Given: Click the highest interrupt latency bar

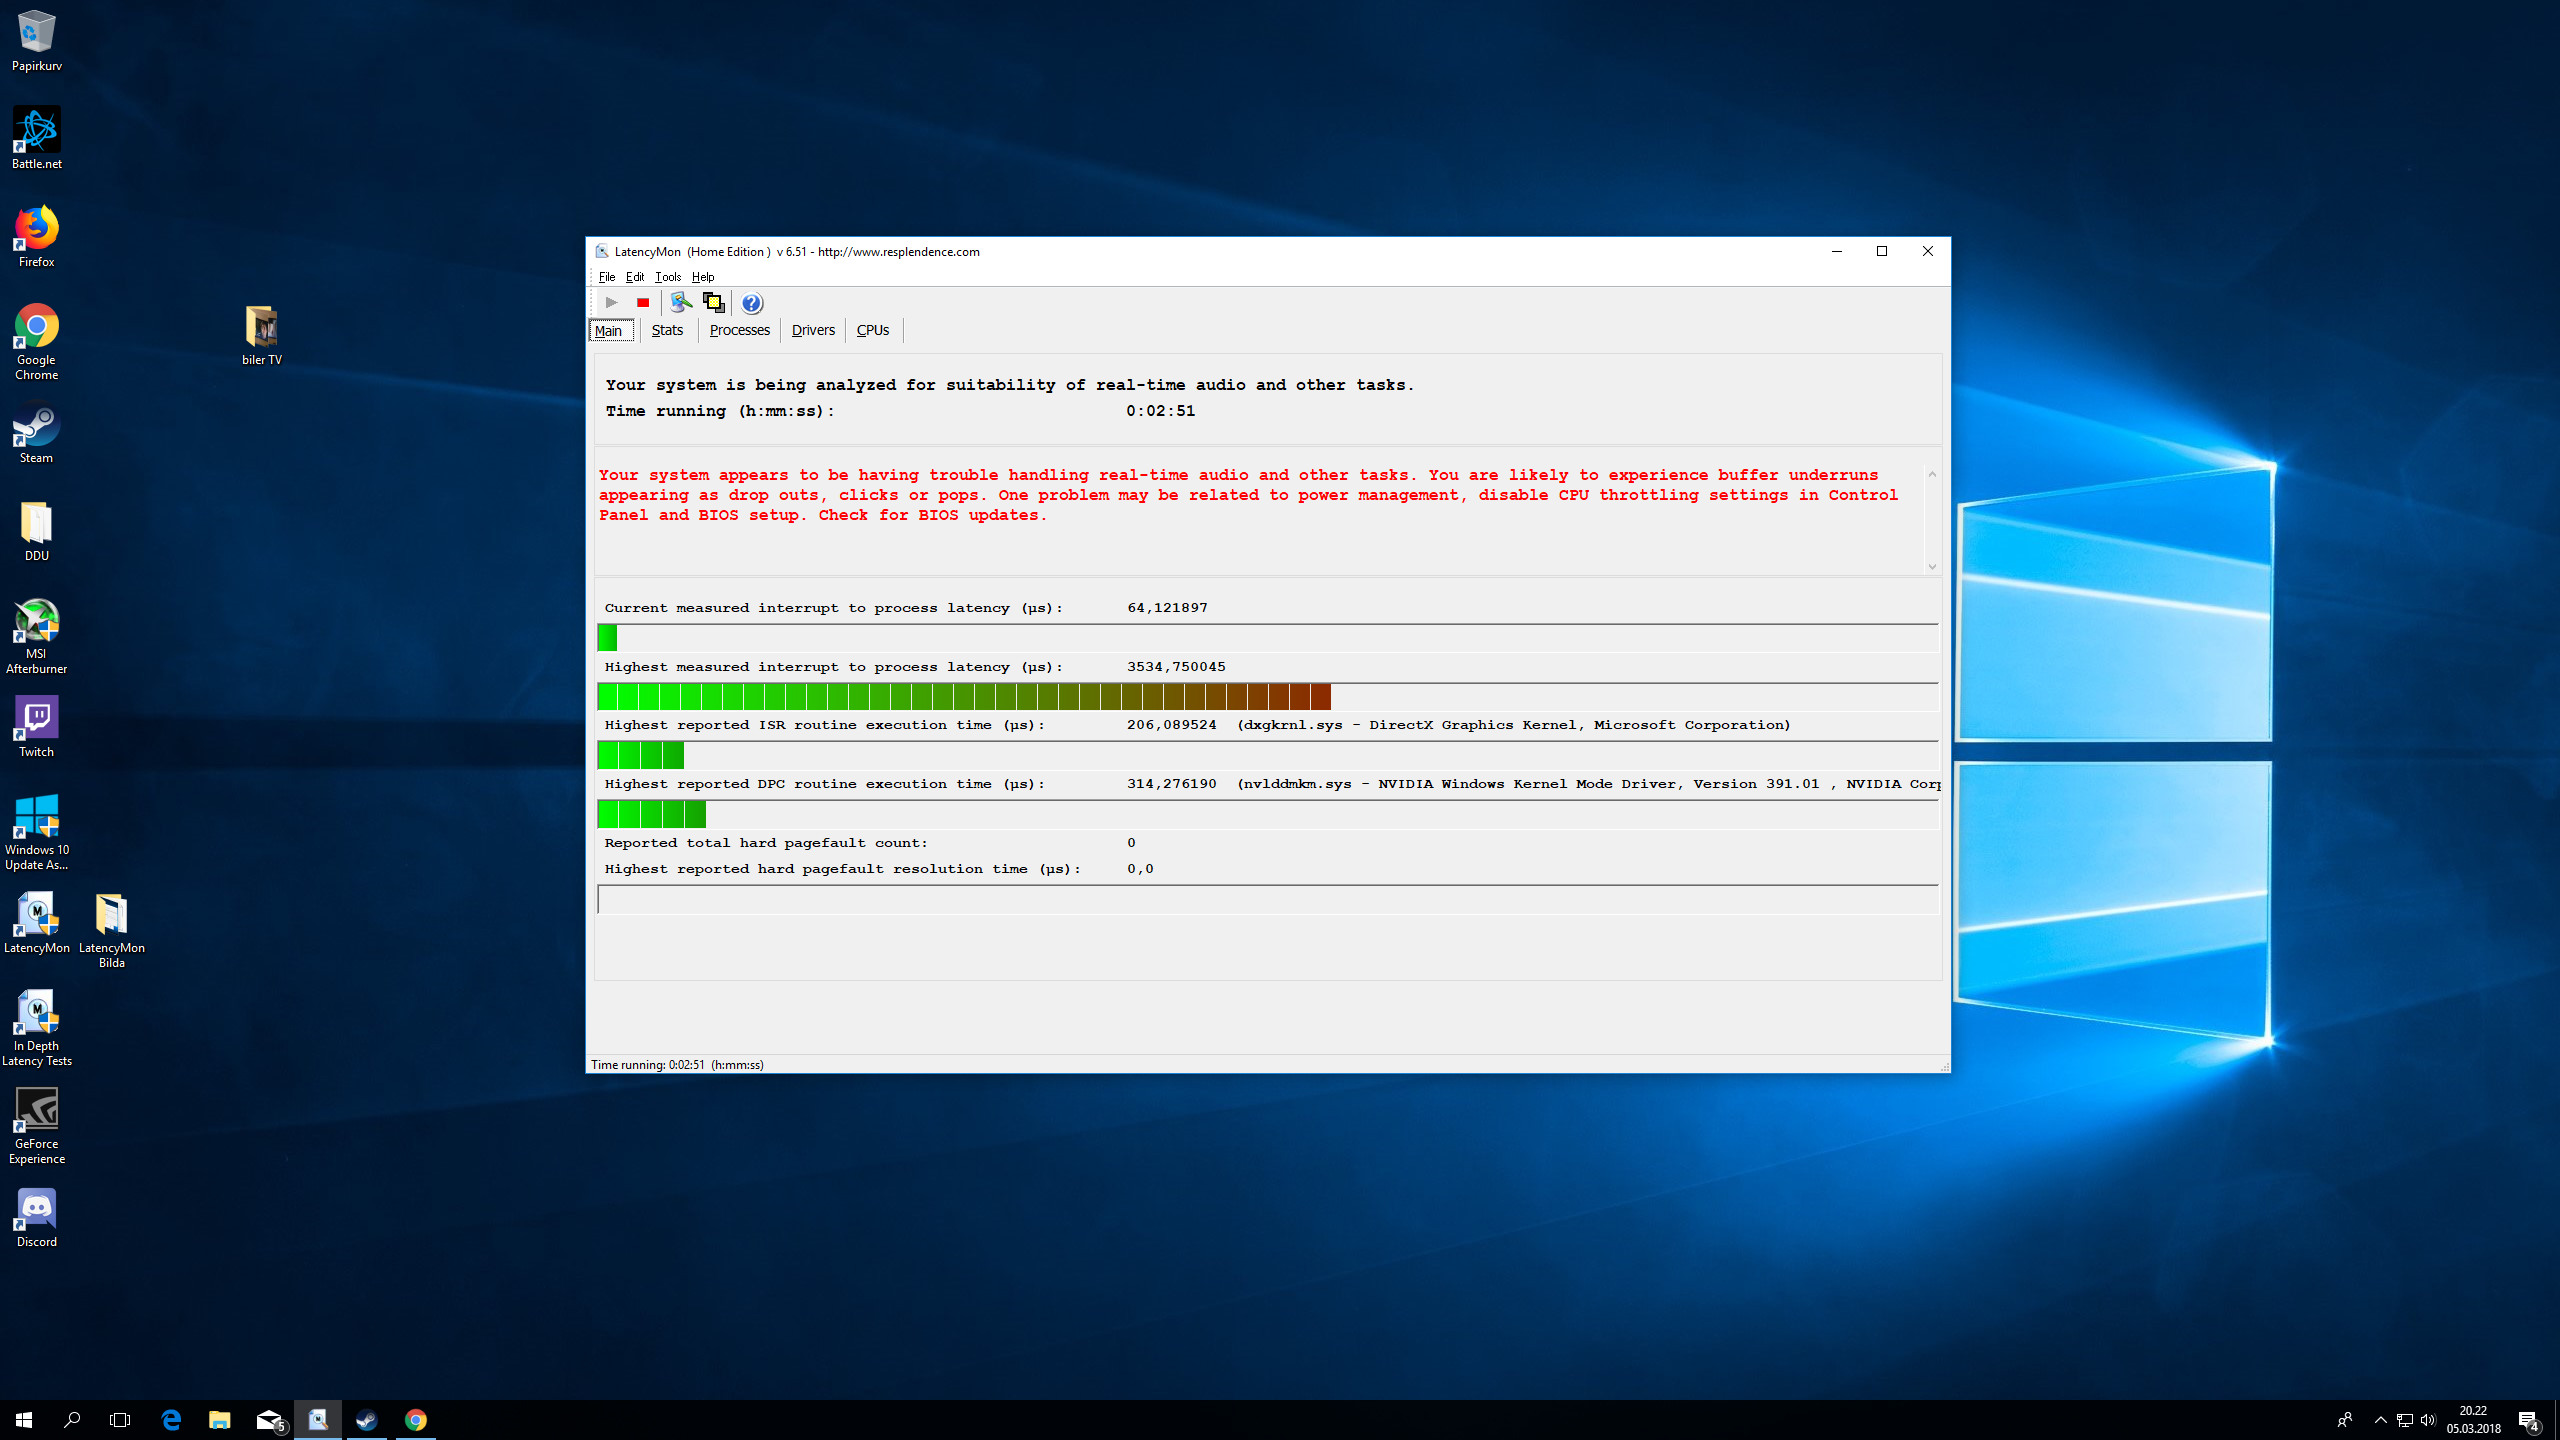Looking at the screenshot, I should click(1267, 696).
